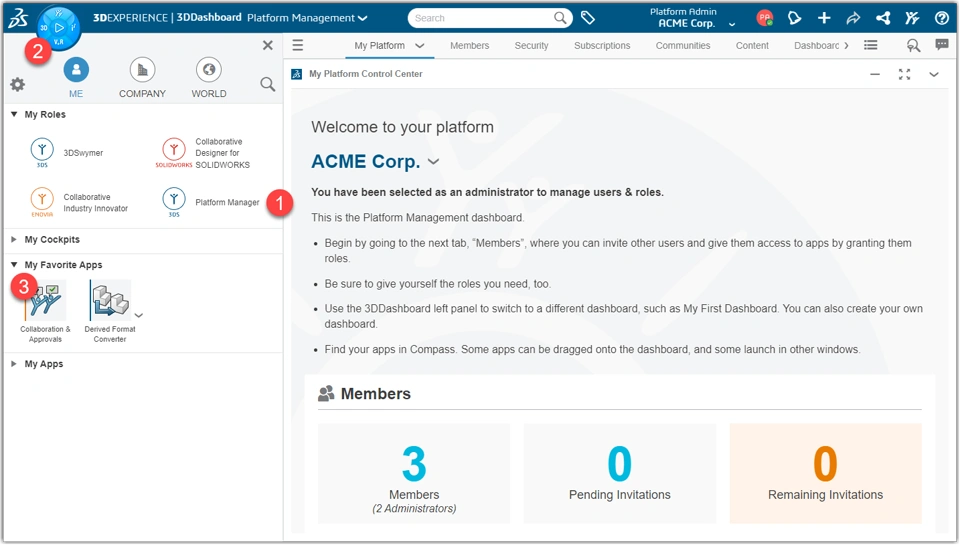Expand the My Apps section
The image size is (960, 545).
(15, 364)
